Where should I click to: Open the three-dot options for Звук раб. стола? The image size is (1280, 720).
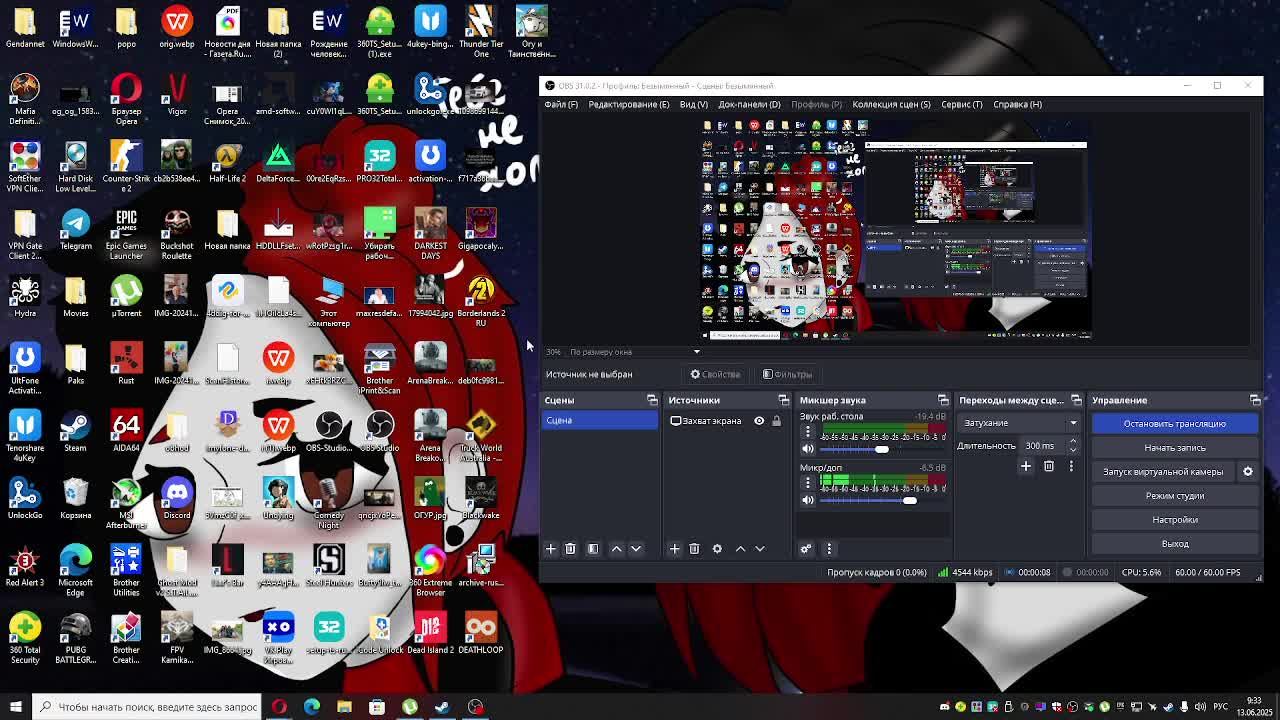tap(808, 432)
